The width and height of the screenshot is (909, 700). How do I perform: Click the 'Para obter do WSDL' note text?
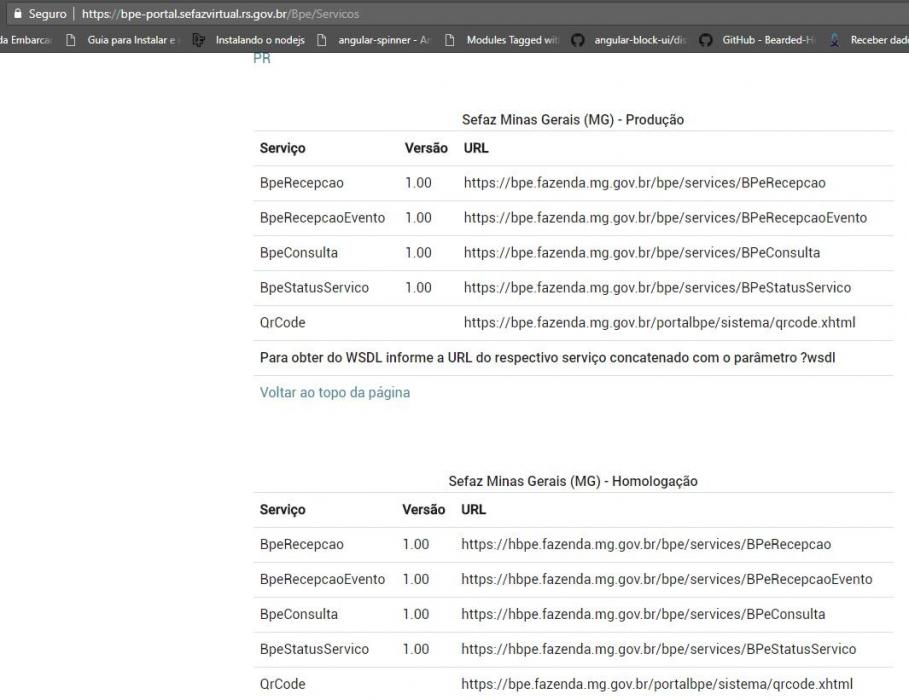(x=547, y=358)
